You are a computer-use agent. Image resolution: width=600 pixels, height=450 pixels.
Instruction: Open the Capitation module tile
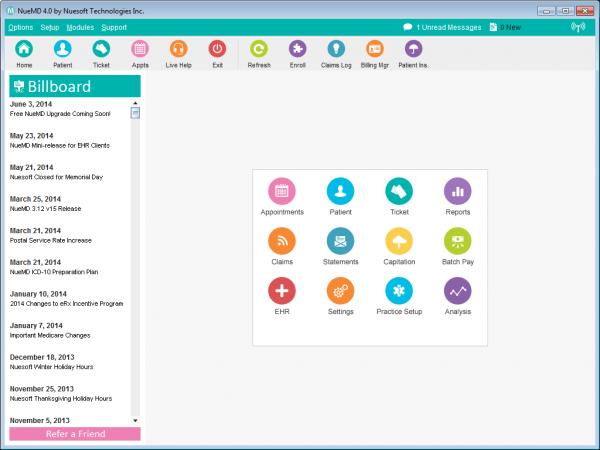point(399,241)
